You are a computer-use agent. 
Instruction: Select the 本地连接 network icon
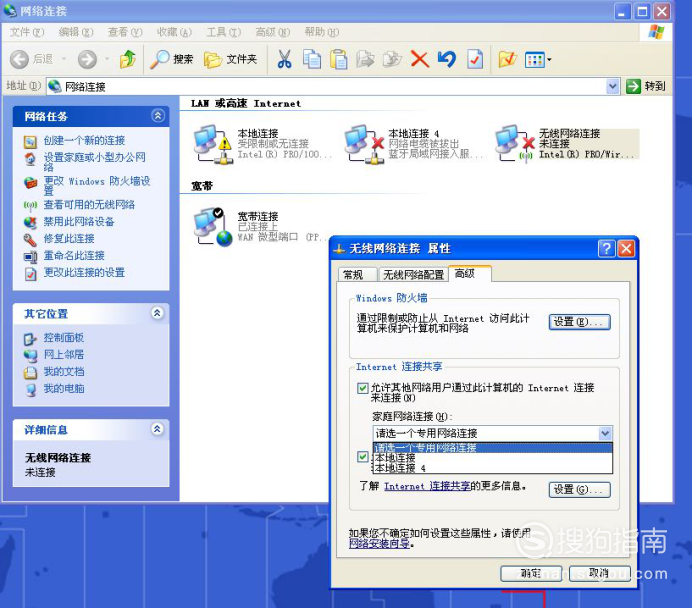213,145
